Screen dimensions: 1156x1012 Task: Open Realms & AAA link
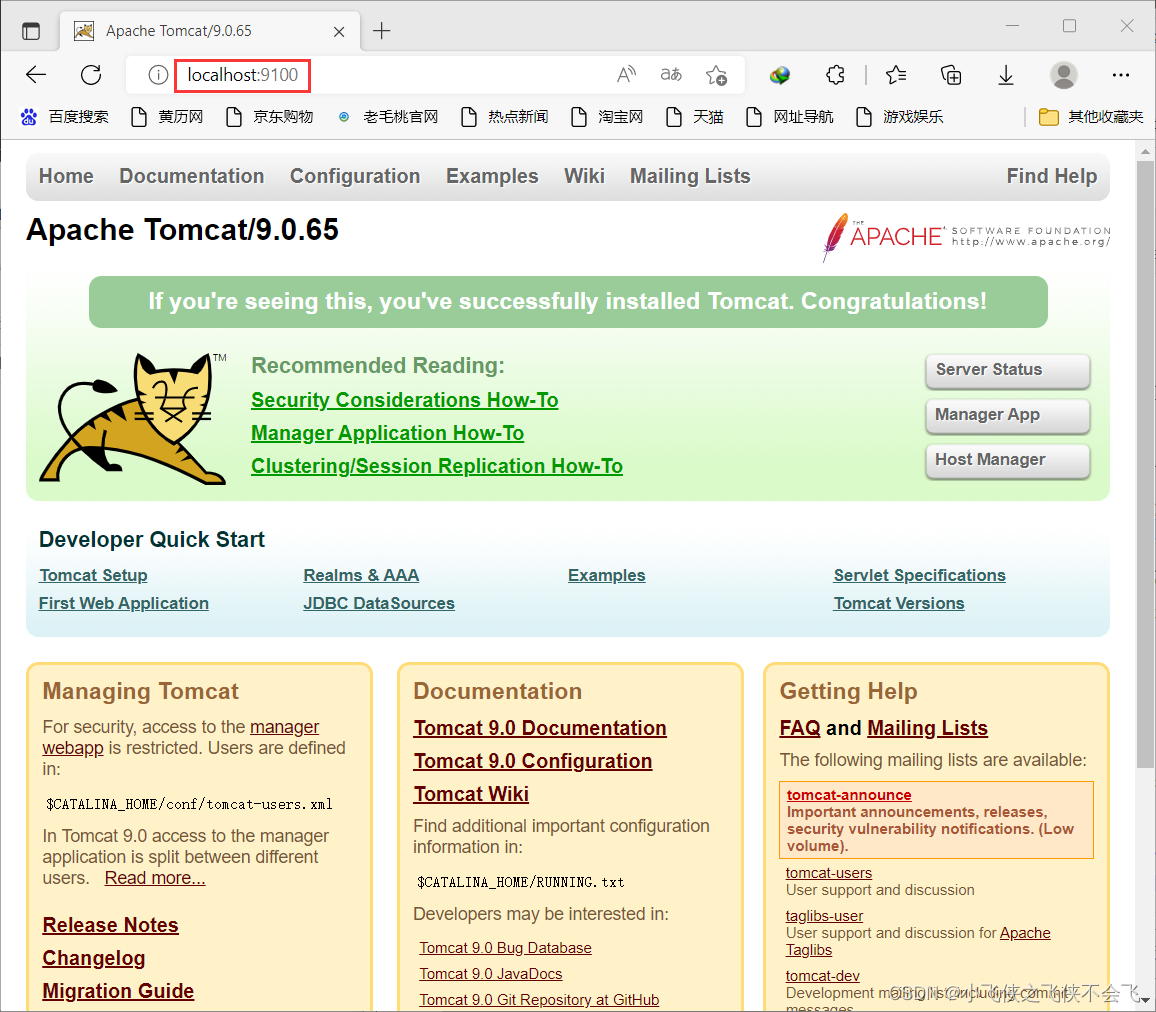(361, 576)
